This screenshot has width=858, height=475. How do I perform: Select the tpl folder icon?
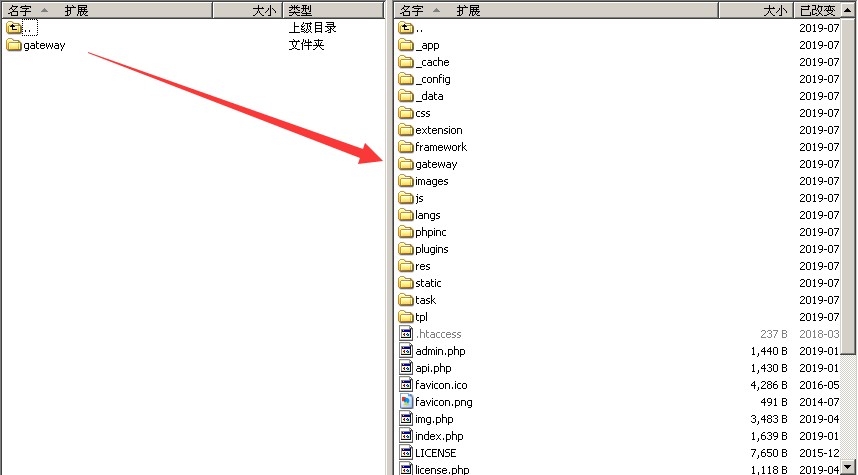click(405, 316)
